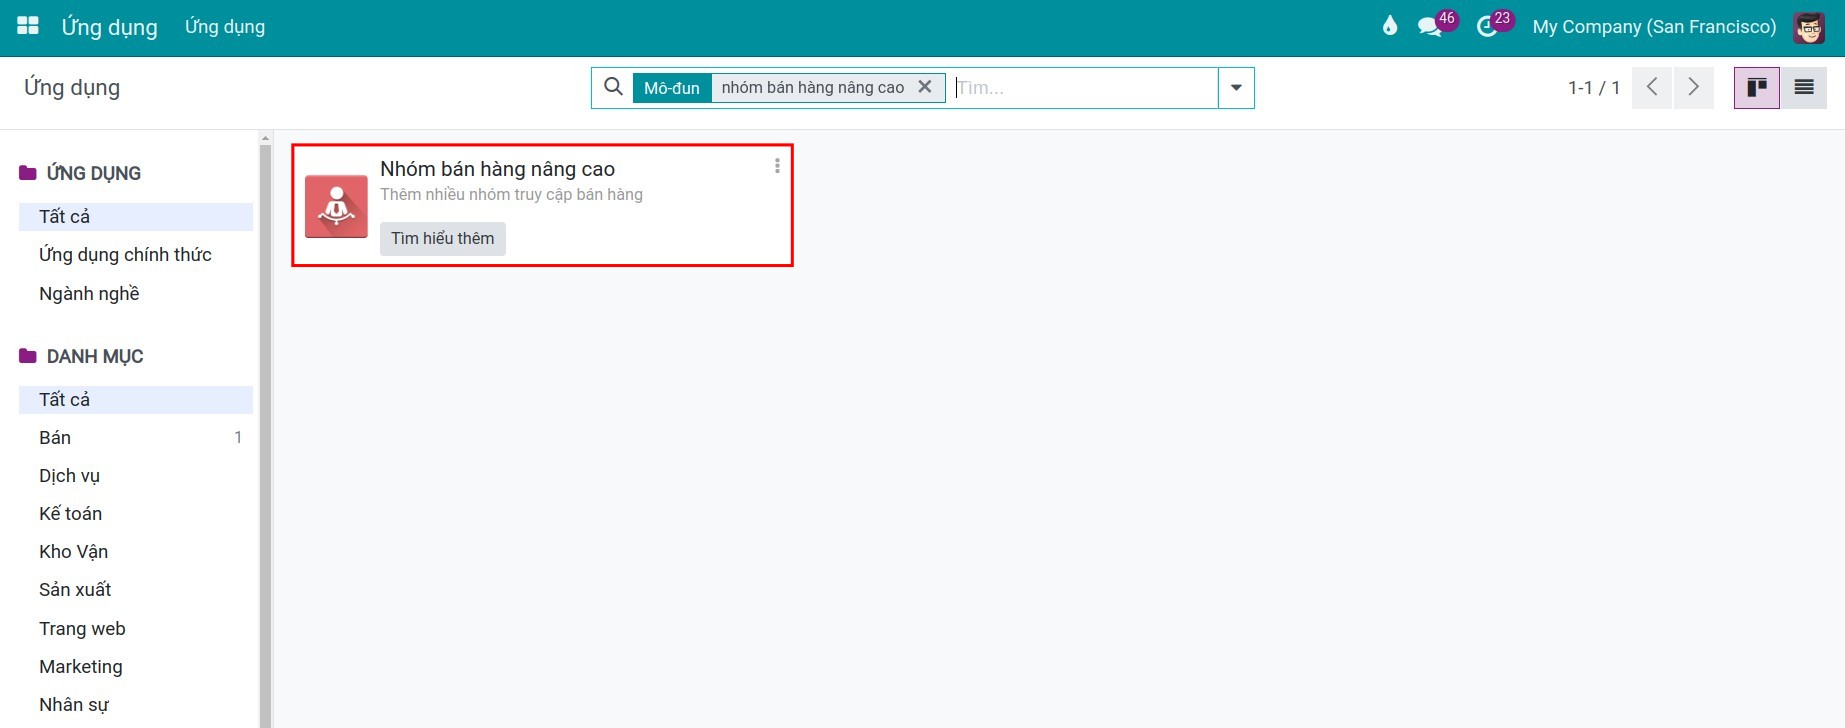Image resolution: width=1845 pixels, height=728 pixels.
Task: Open the three-dot menu on module card
Action: click(777, 166)
